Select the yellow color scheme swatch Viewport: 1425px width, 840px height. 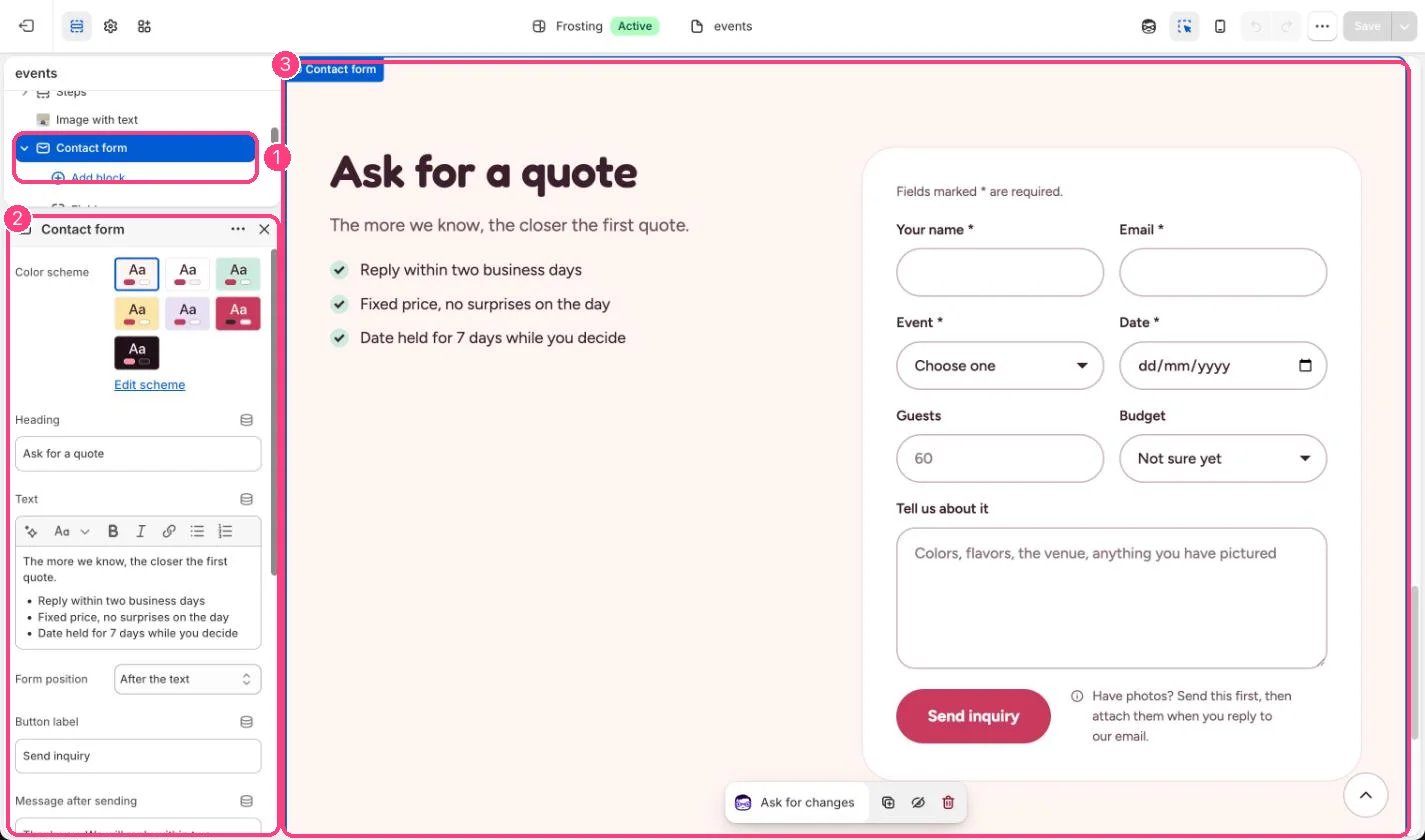[137, 313]
